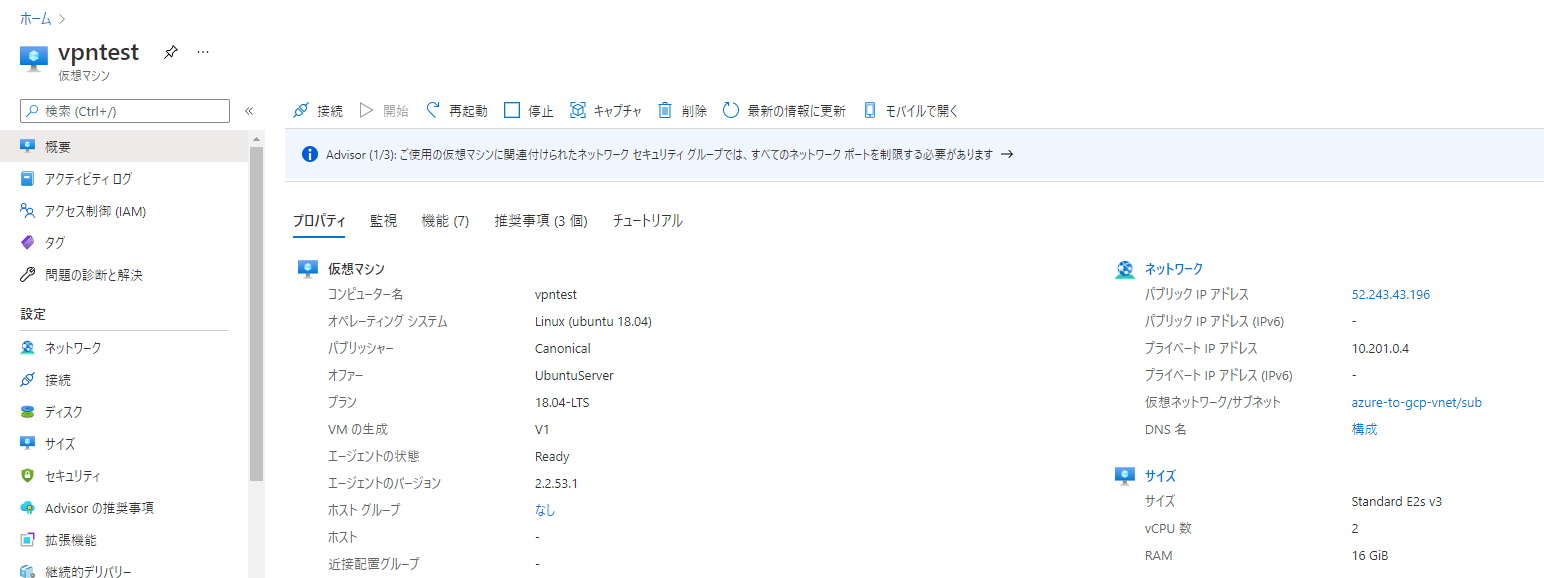This screenshot has width=1544, height=578.
Task: Select the プロパティ tab
Action: click(x=319, y=221)
